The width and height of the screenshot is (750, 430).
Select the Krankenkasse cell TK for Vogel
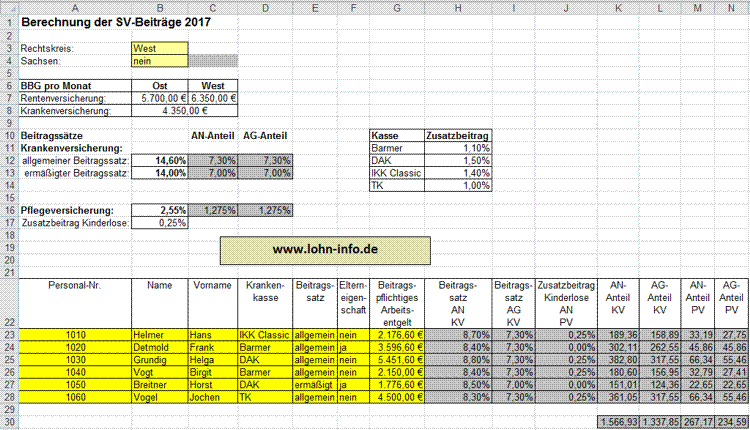point(265,397)
